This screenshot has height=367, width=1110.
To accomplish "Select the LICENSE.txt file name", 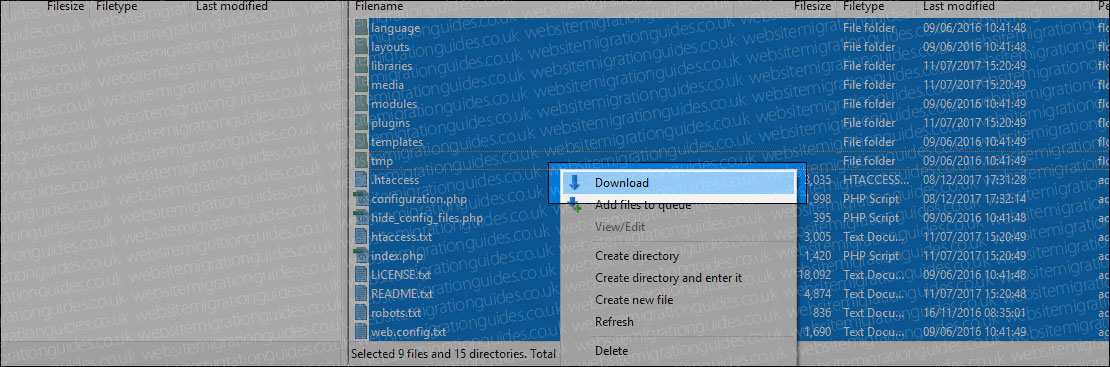I will click(x=401, y=274).
